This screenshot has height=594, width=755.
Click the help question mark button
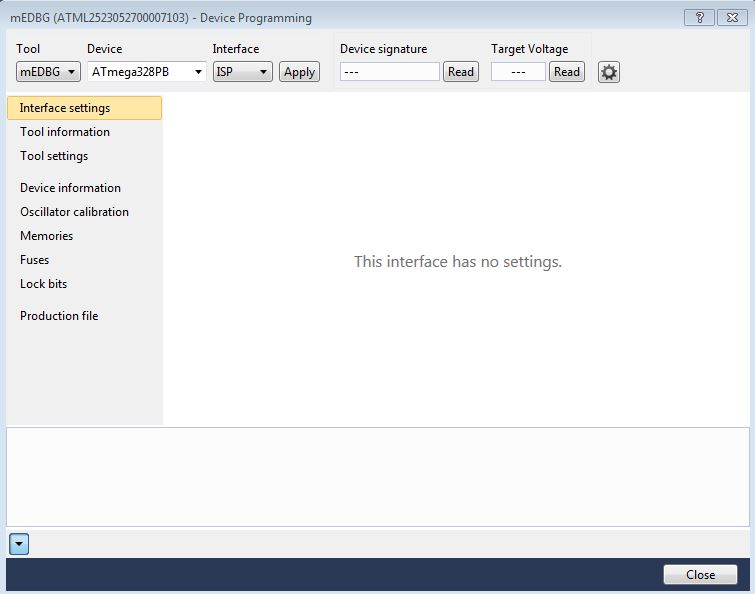point(699,18)
